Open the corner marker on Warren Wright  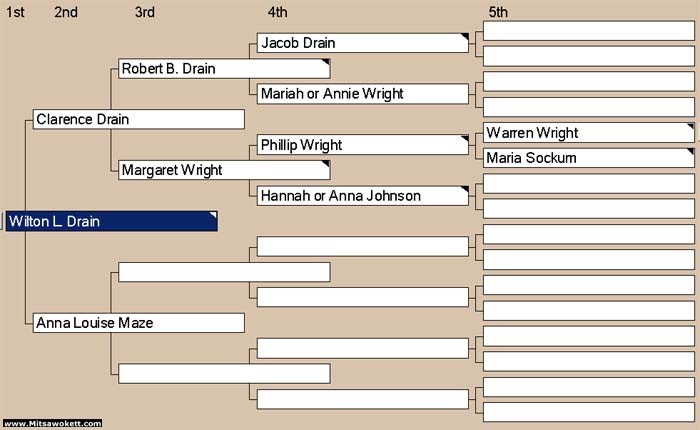[690, 127]
